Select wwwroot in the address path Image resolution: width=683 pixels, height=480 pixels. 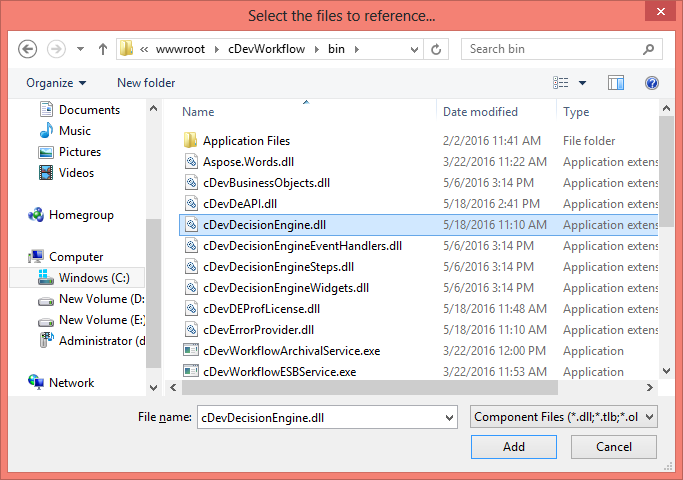pyautogui.click(x=180, y=49)
